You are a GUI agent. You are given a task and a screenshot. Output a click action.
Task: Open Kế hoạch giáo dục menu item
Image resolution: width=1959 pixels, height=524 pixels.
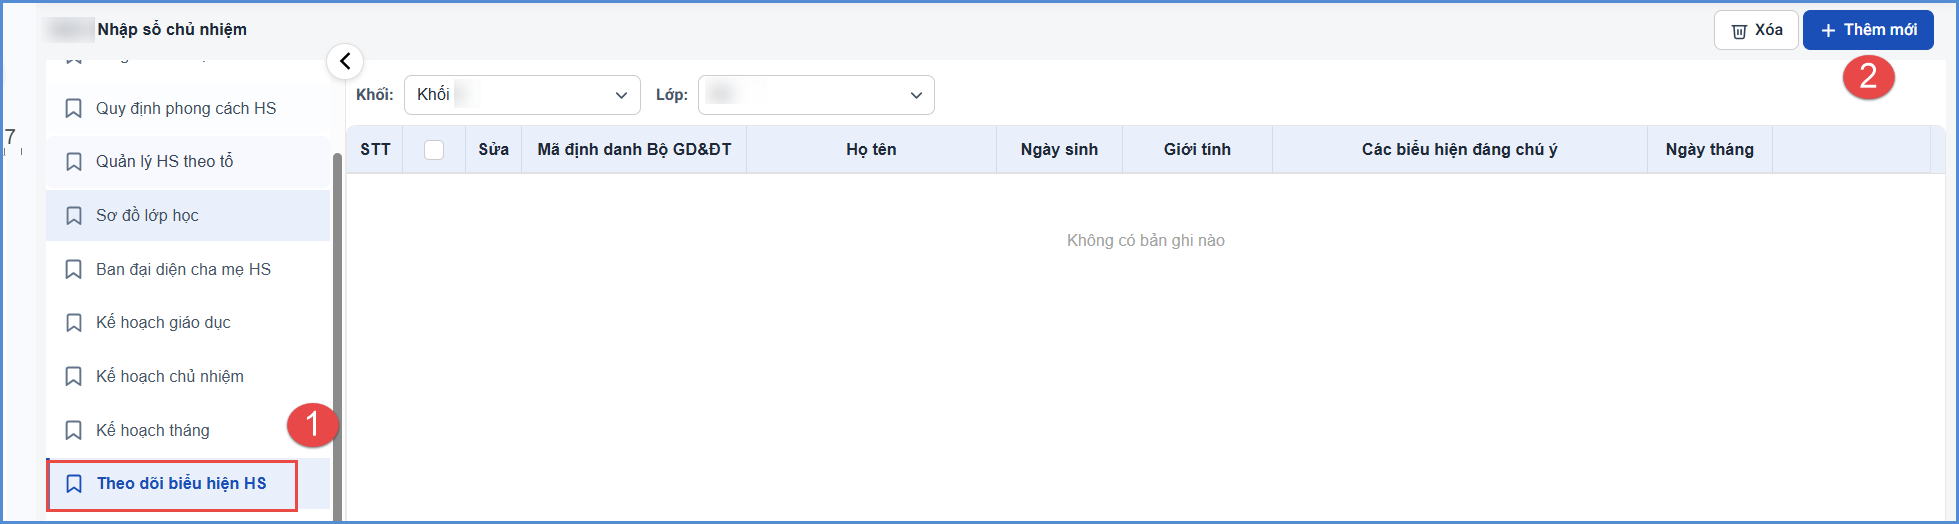coord(188,323)
